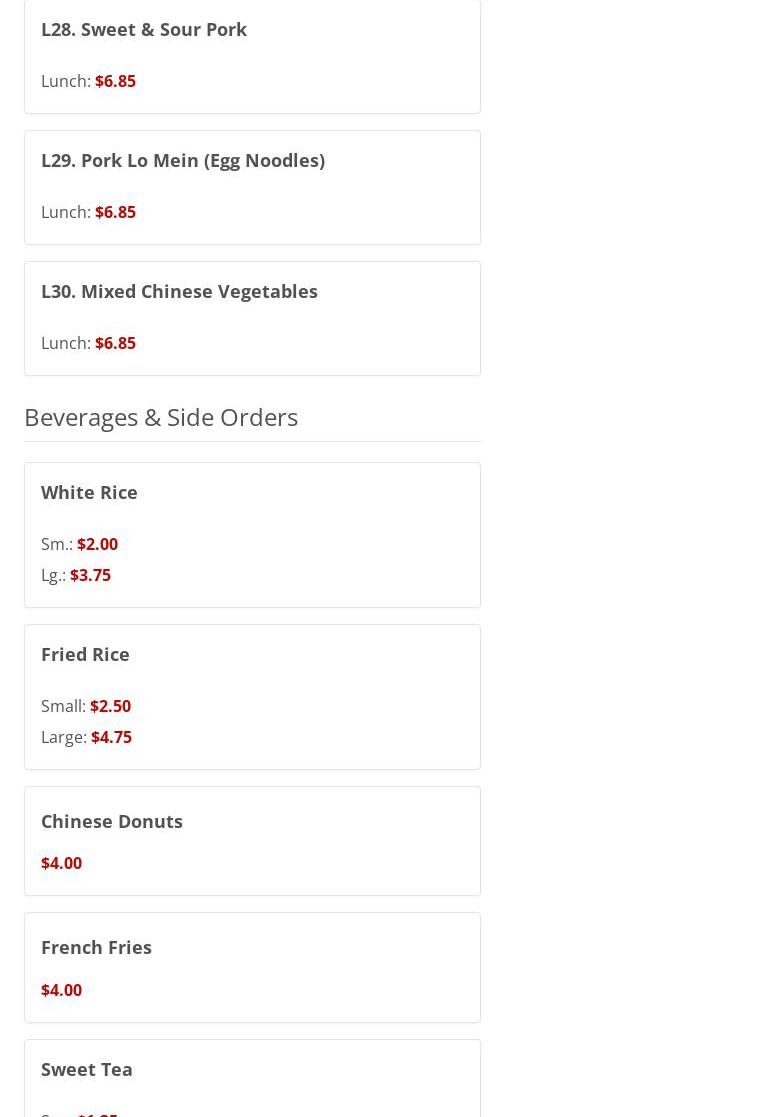Open the French Fries menu item

(x=96, y=947)
